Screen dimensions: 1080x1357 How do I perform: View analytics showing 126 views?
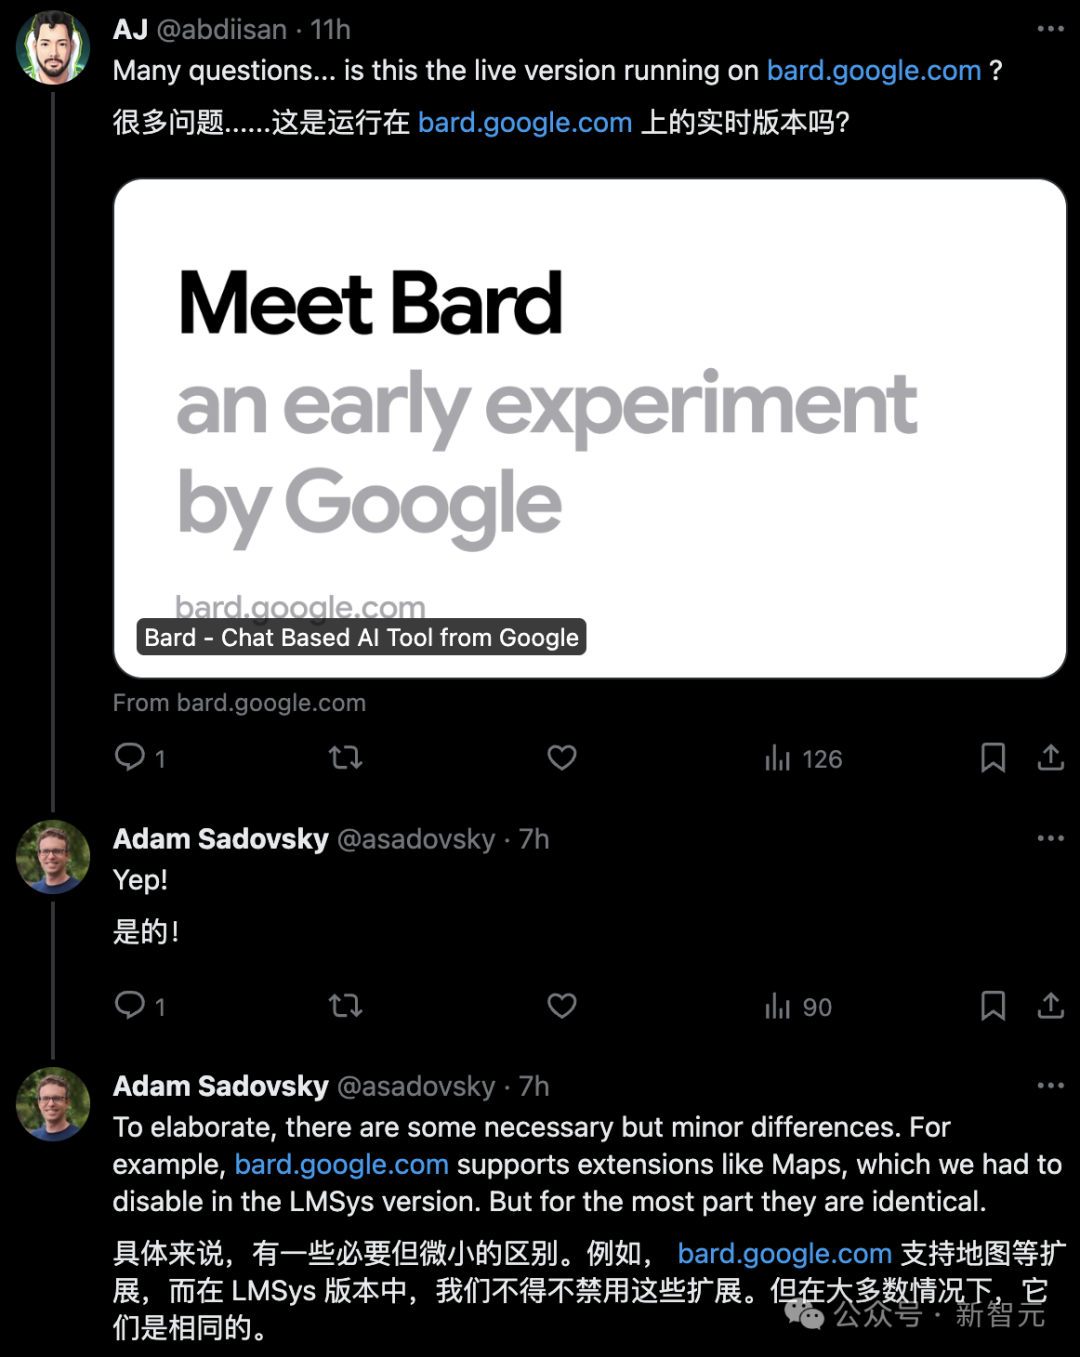tap(803, 759)
